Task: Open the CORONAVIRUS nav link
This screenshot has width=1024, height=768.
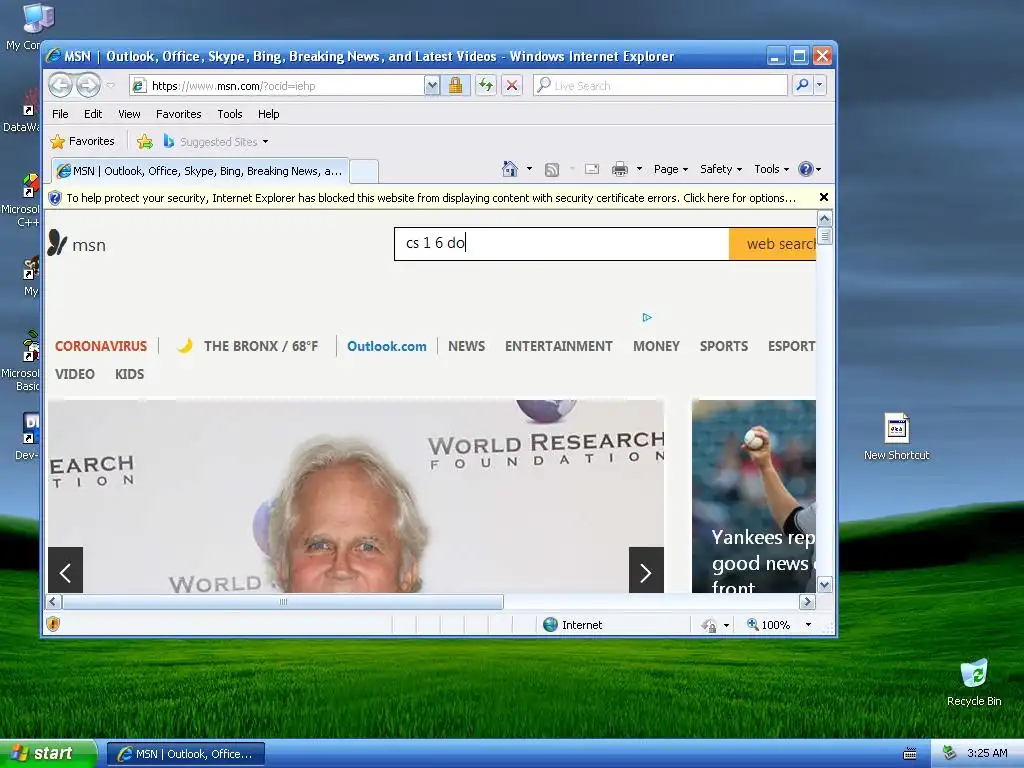Action: pyautogui.click(x=101, y=346)
